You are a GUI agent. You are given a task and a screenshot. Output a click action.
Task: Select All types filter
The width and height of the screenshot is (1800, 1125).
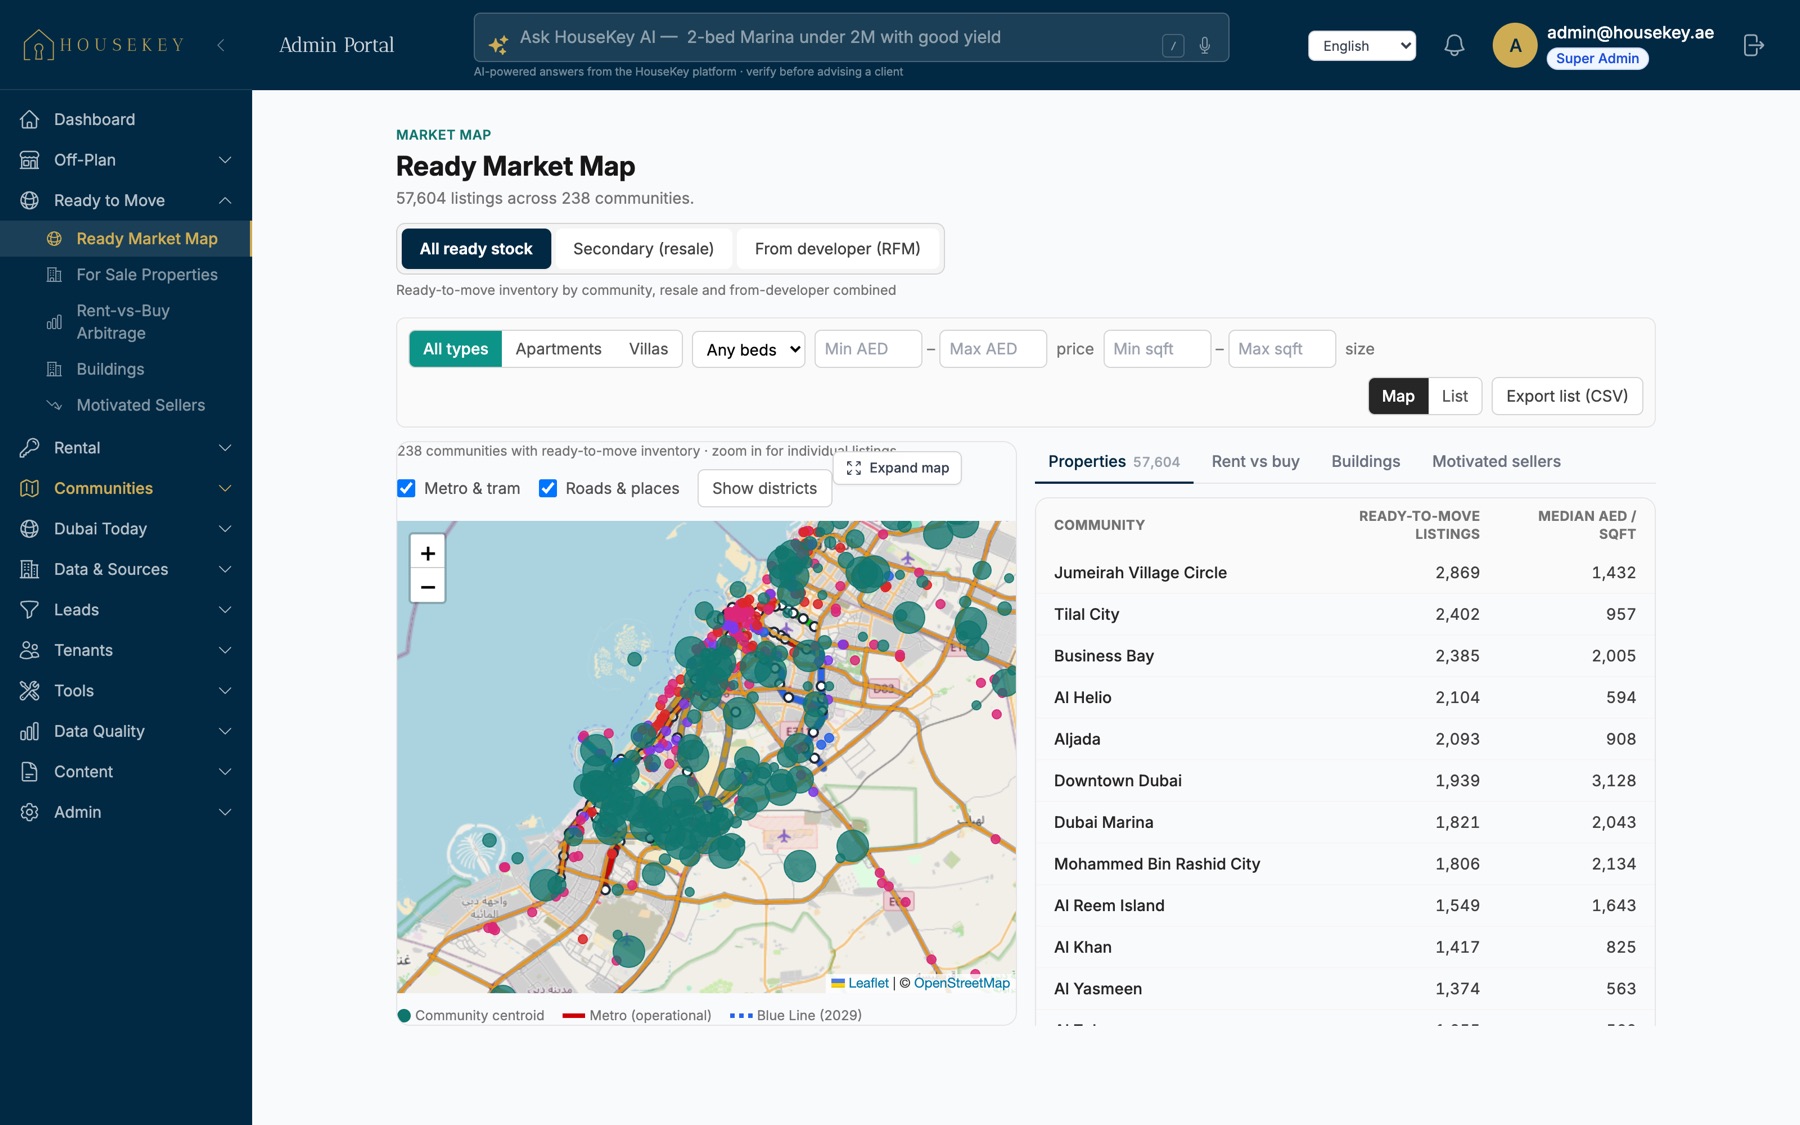[456, 349]
